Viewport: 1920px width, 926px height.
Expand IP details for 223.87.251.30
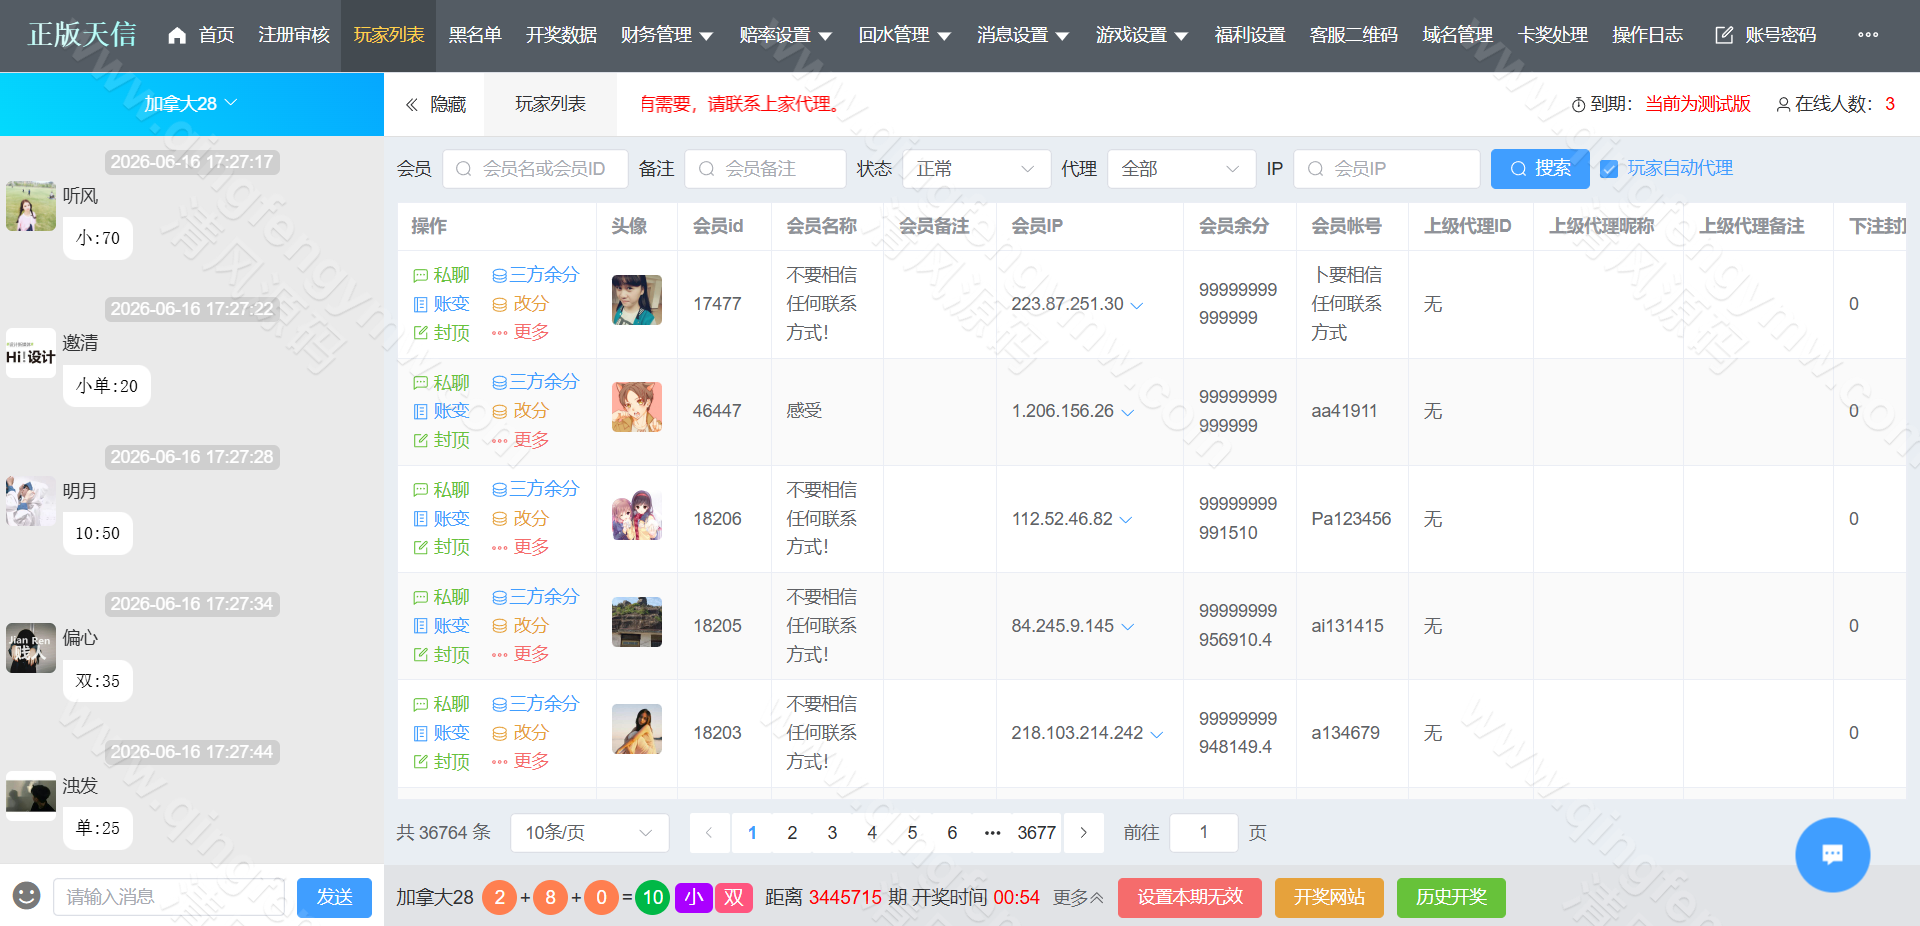[x=1137, y=305]
